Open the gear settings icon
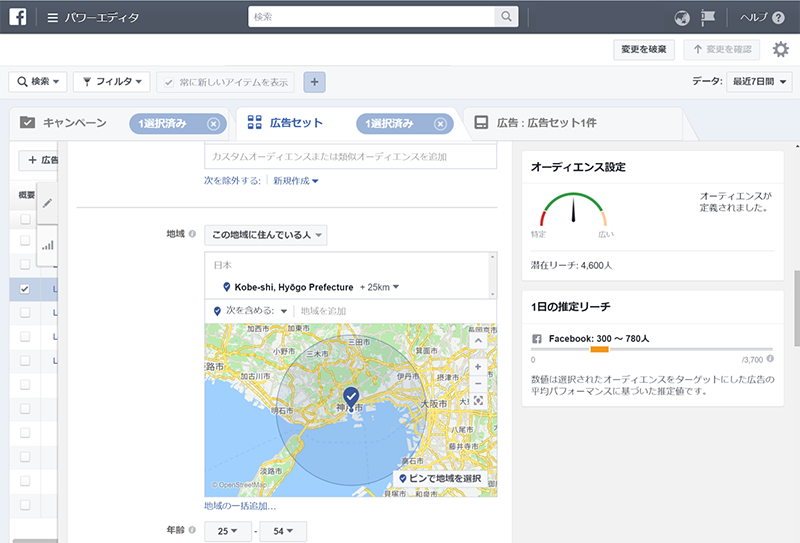 (780, 50)
